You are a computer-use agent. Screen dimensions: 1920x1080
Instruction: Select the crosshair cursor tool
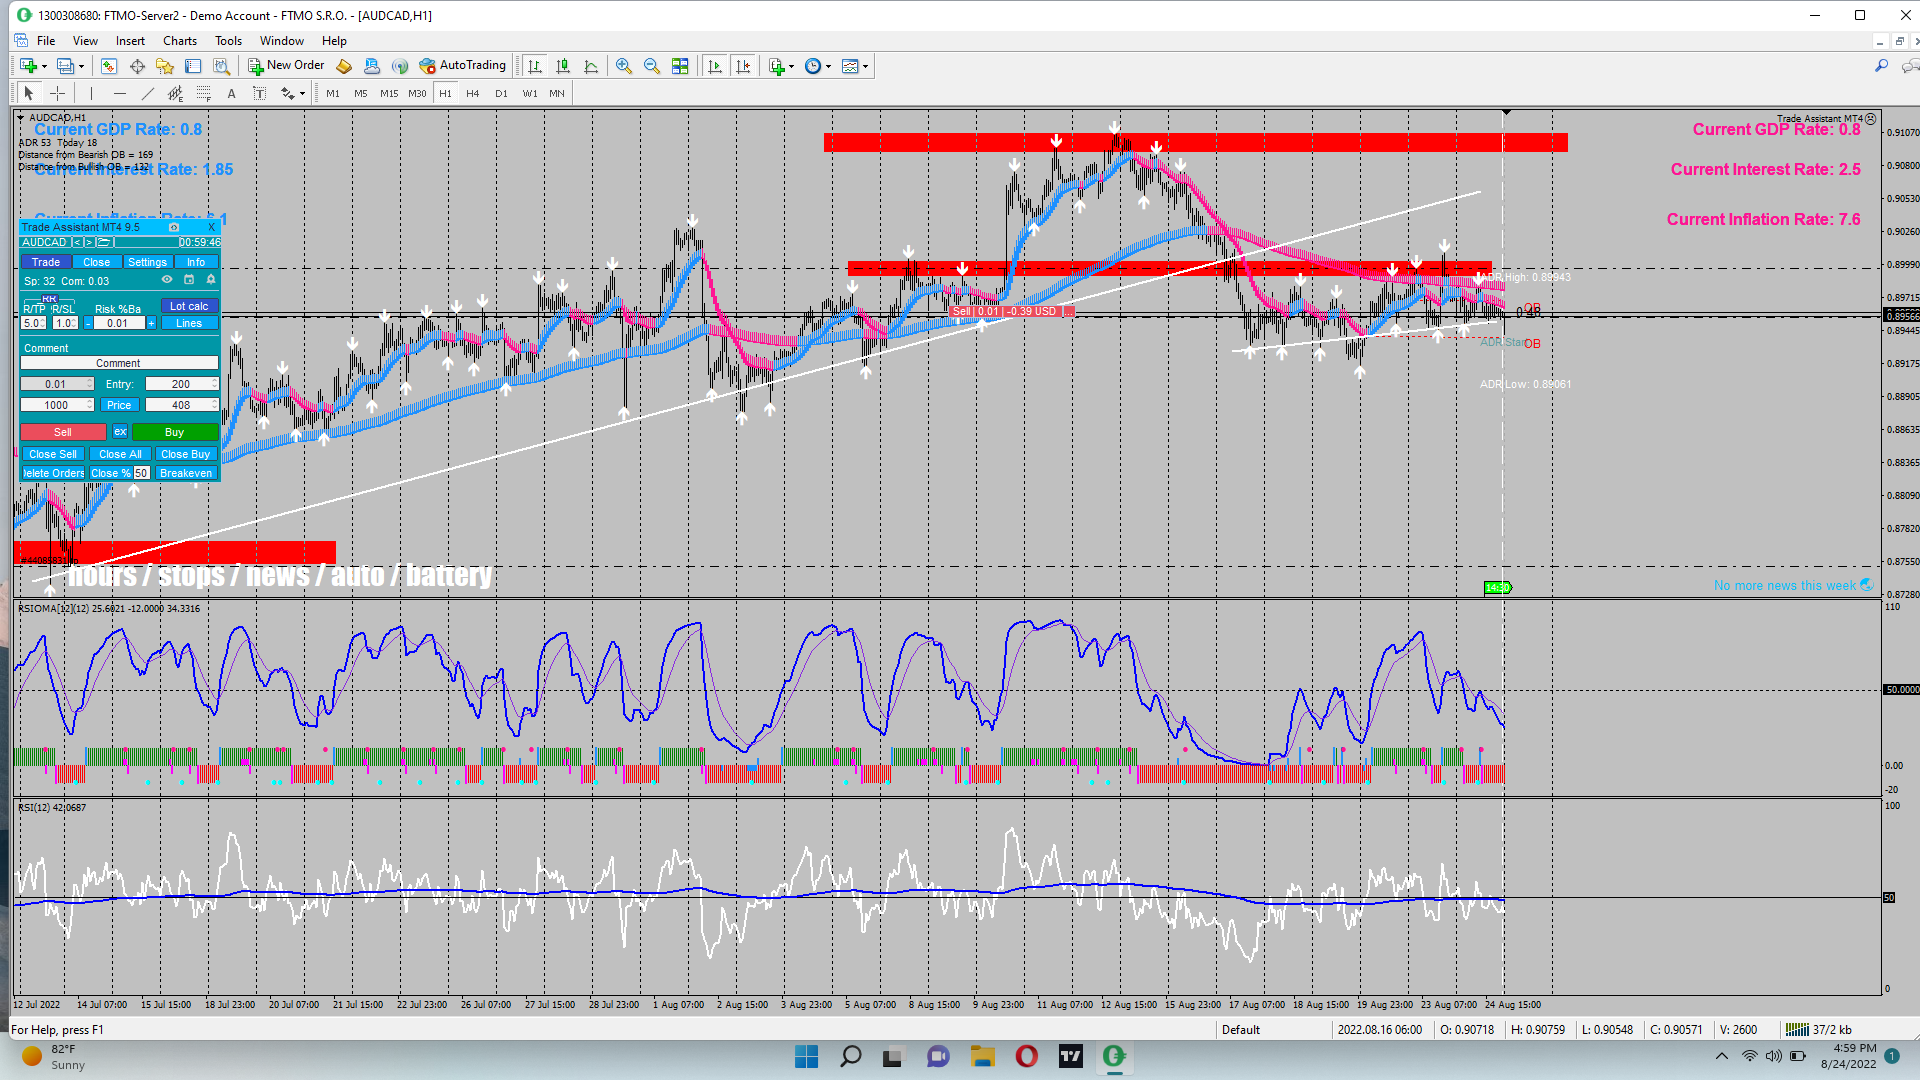(58, 93)
